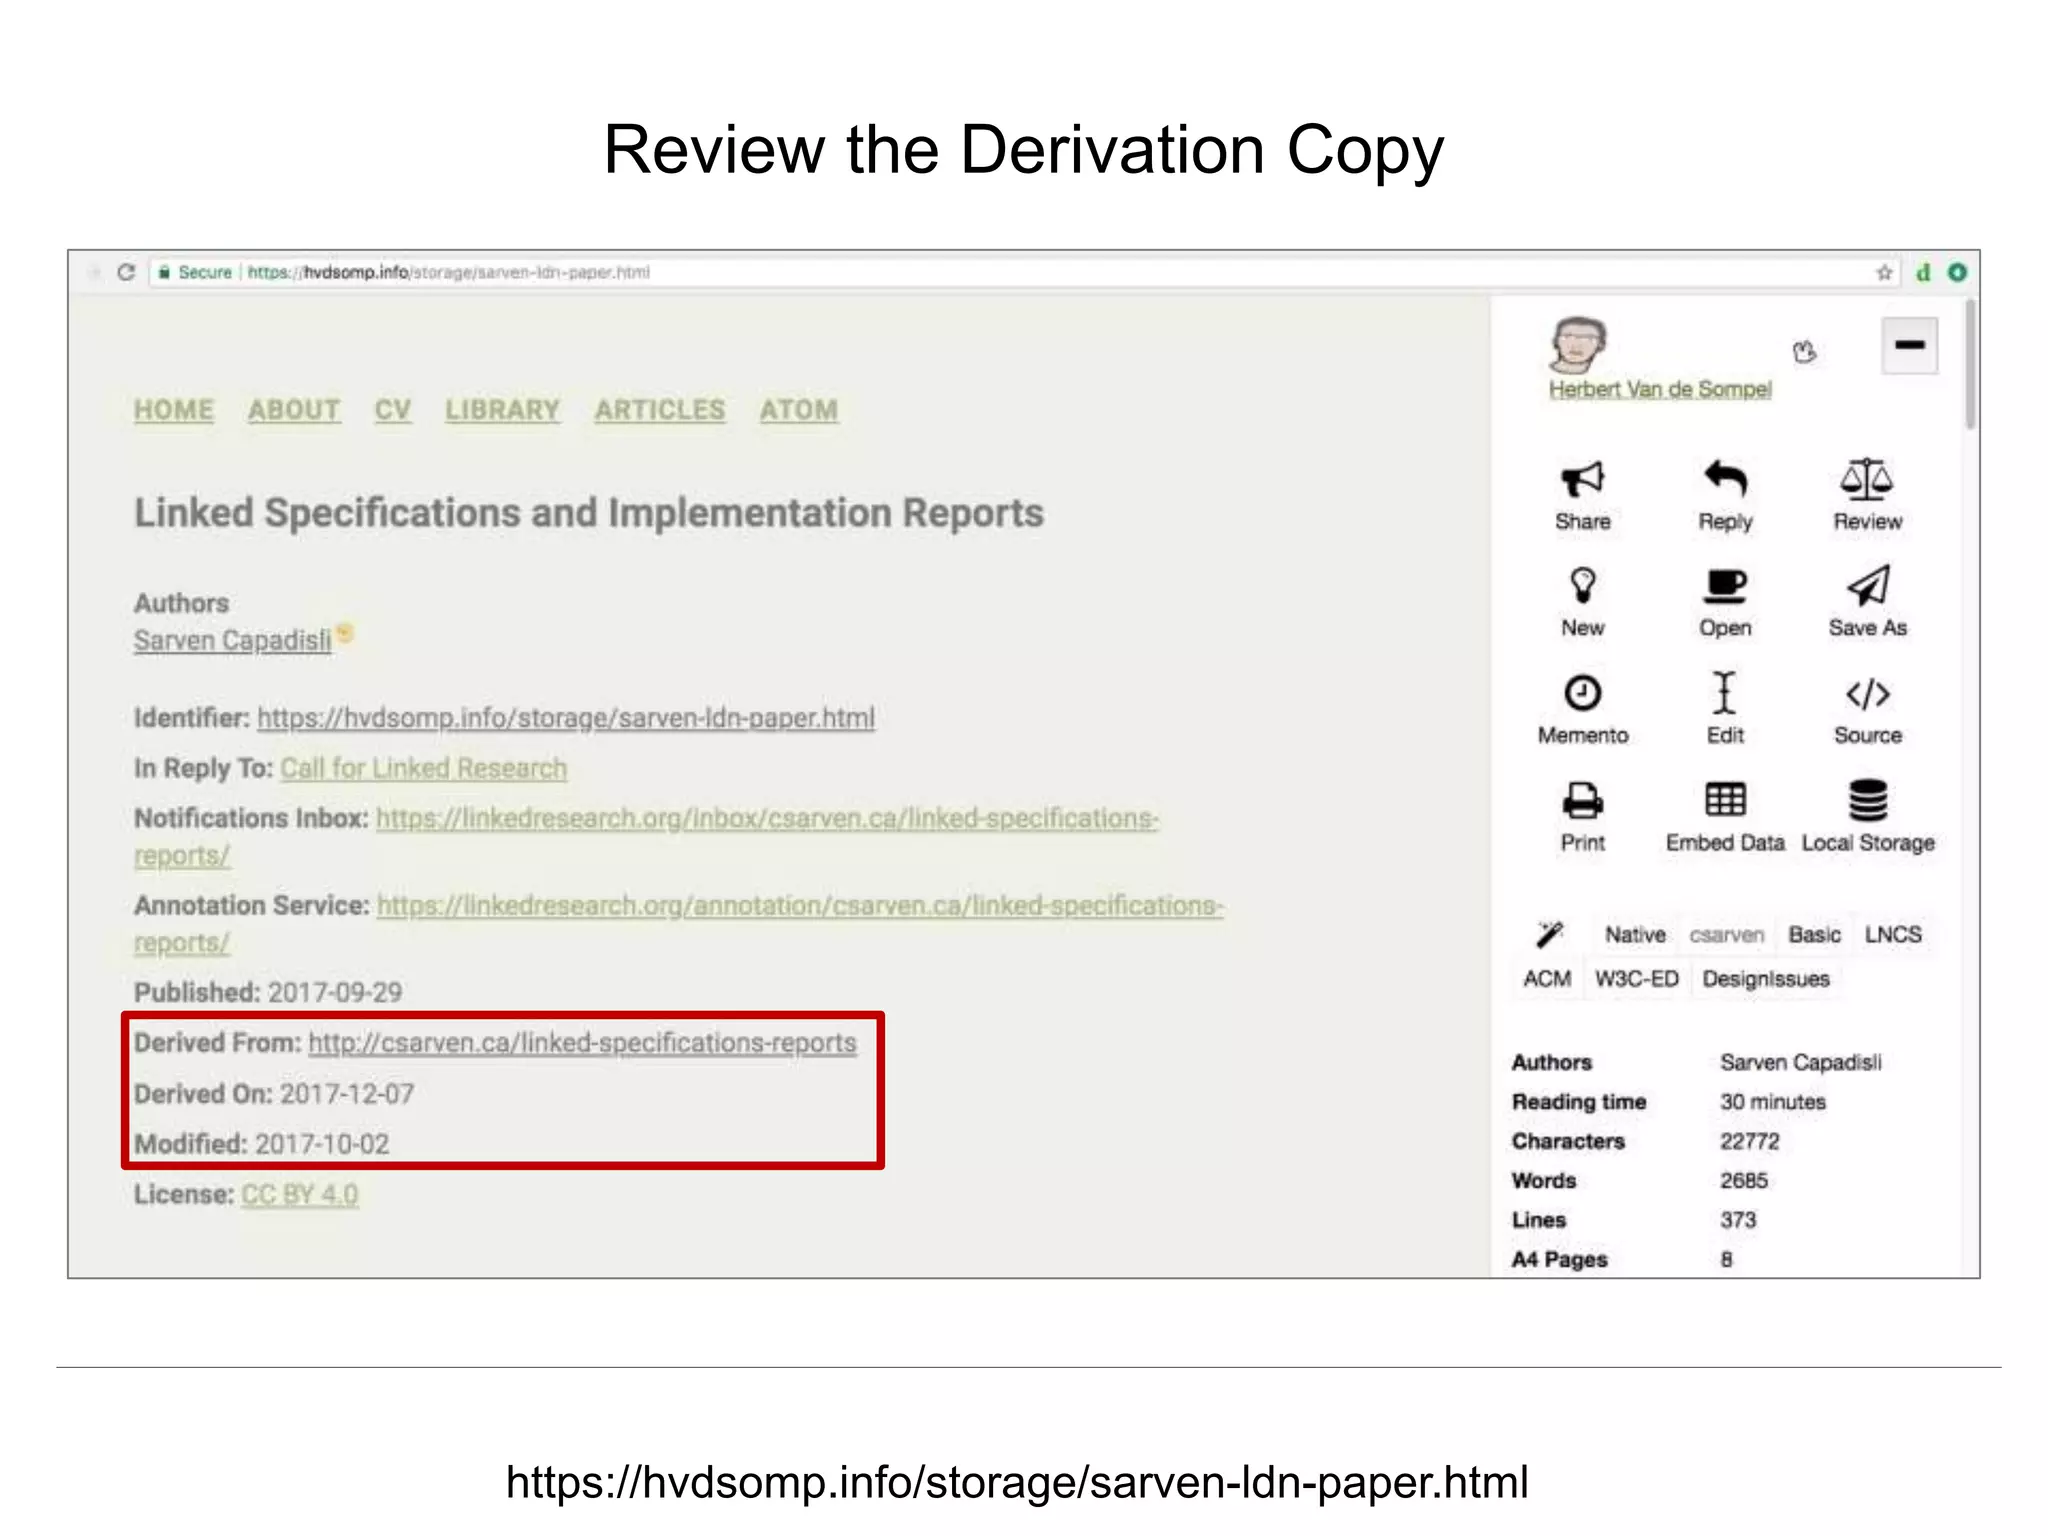
Task: Click the Print printer icon
Action: (x=1582, y=800)
